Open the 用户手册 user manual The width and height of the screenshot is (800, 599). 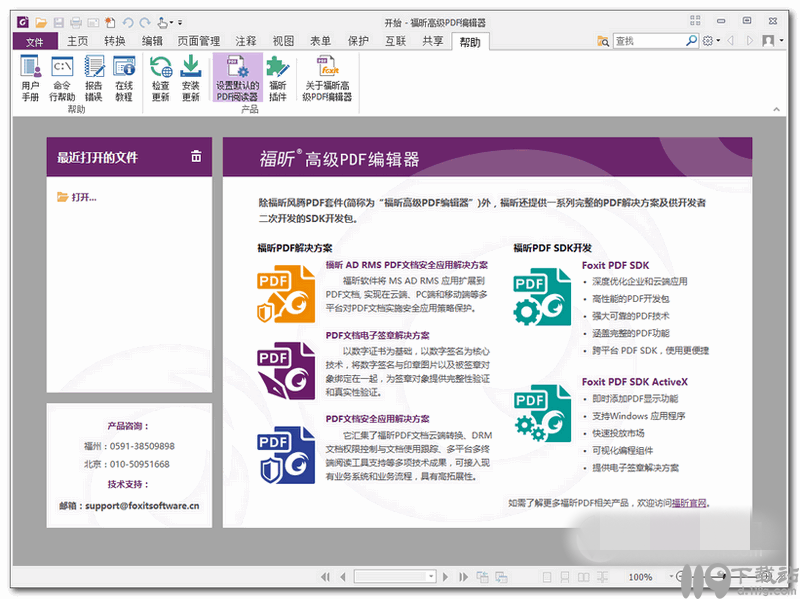tap(30, 78)
